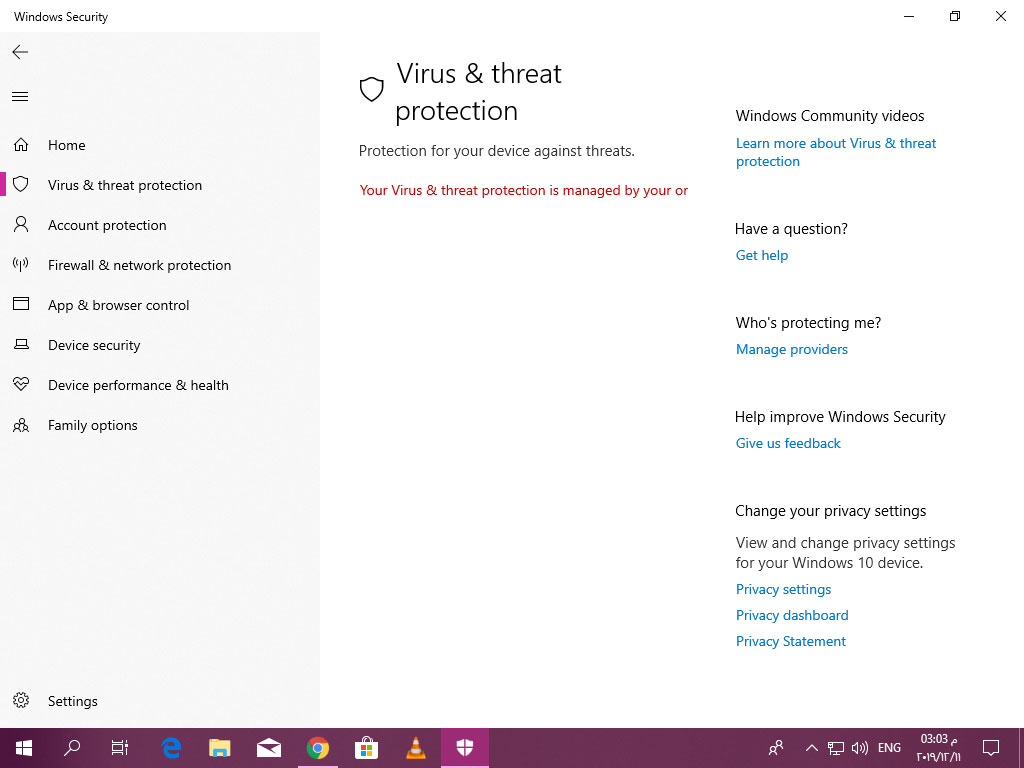Click the Give us feedback link
Viewport: 1024px width, 768px height.
point(788,443)
